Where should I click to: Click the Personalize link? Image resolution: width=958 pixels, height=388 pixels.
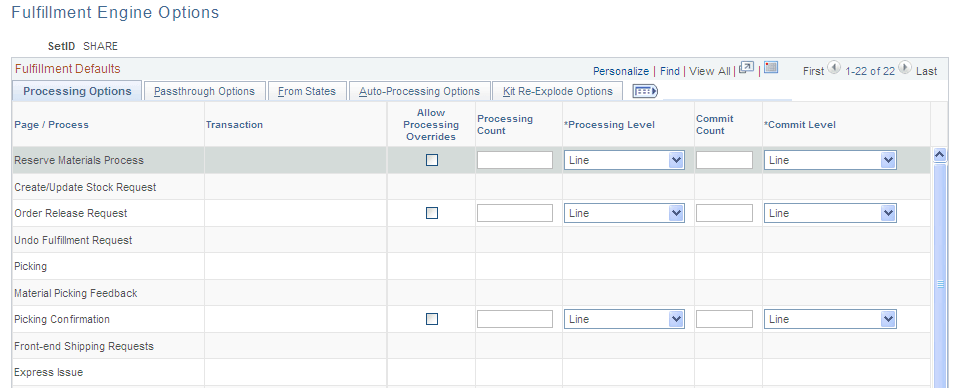[x=621, y=71]
